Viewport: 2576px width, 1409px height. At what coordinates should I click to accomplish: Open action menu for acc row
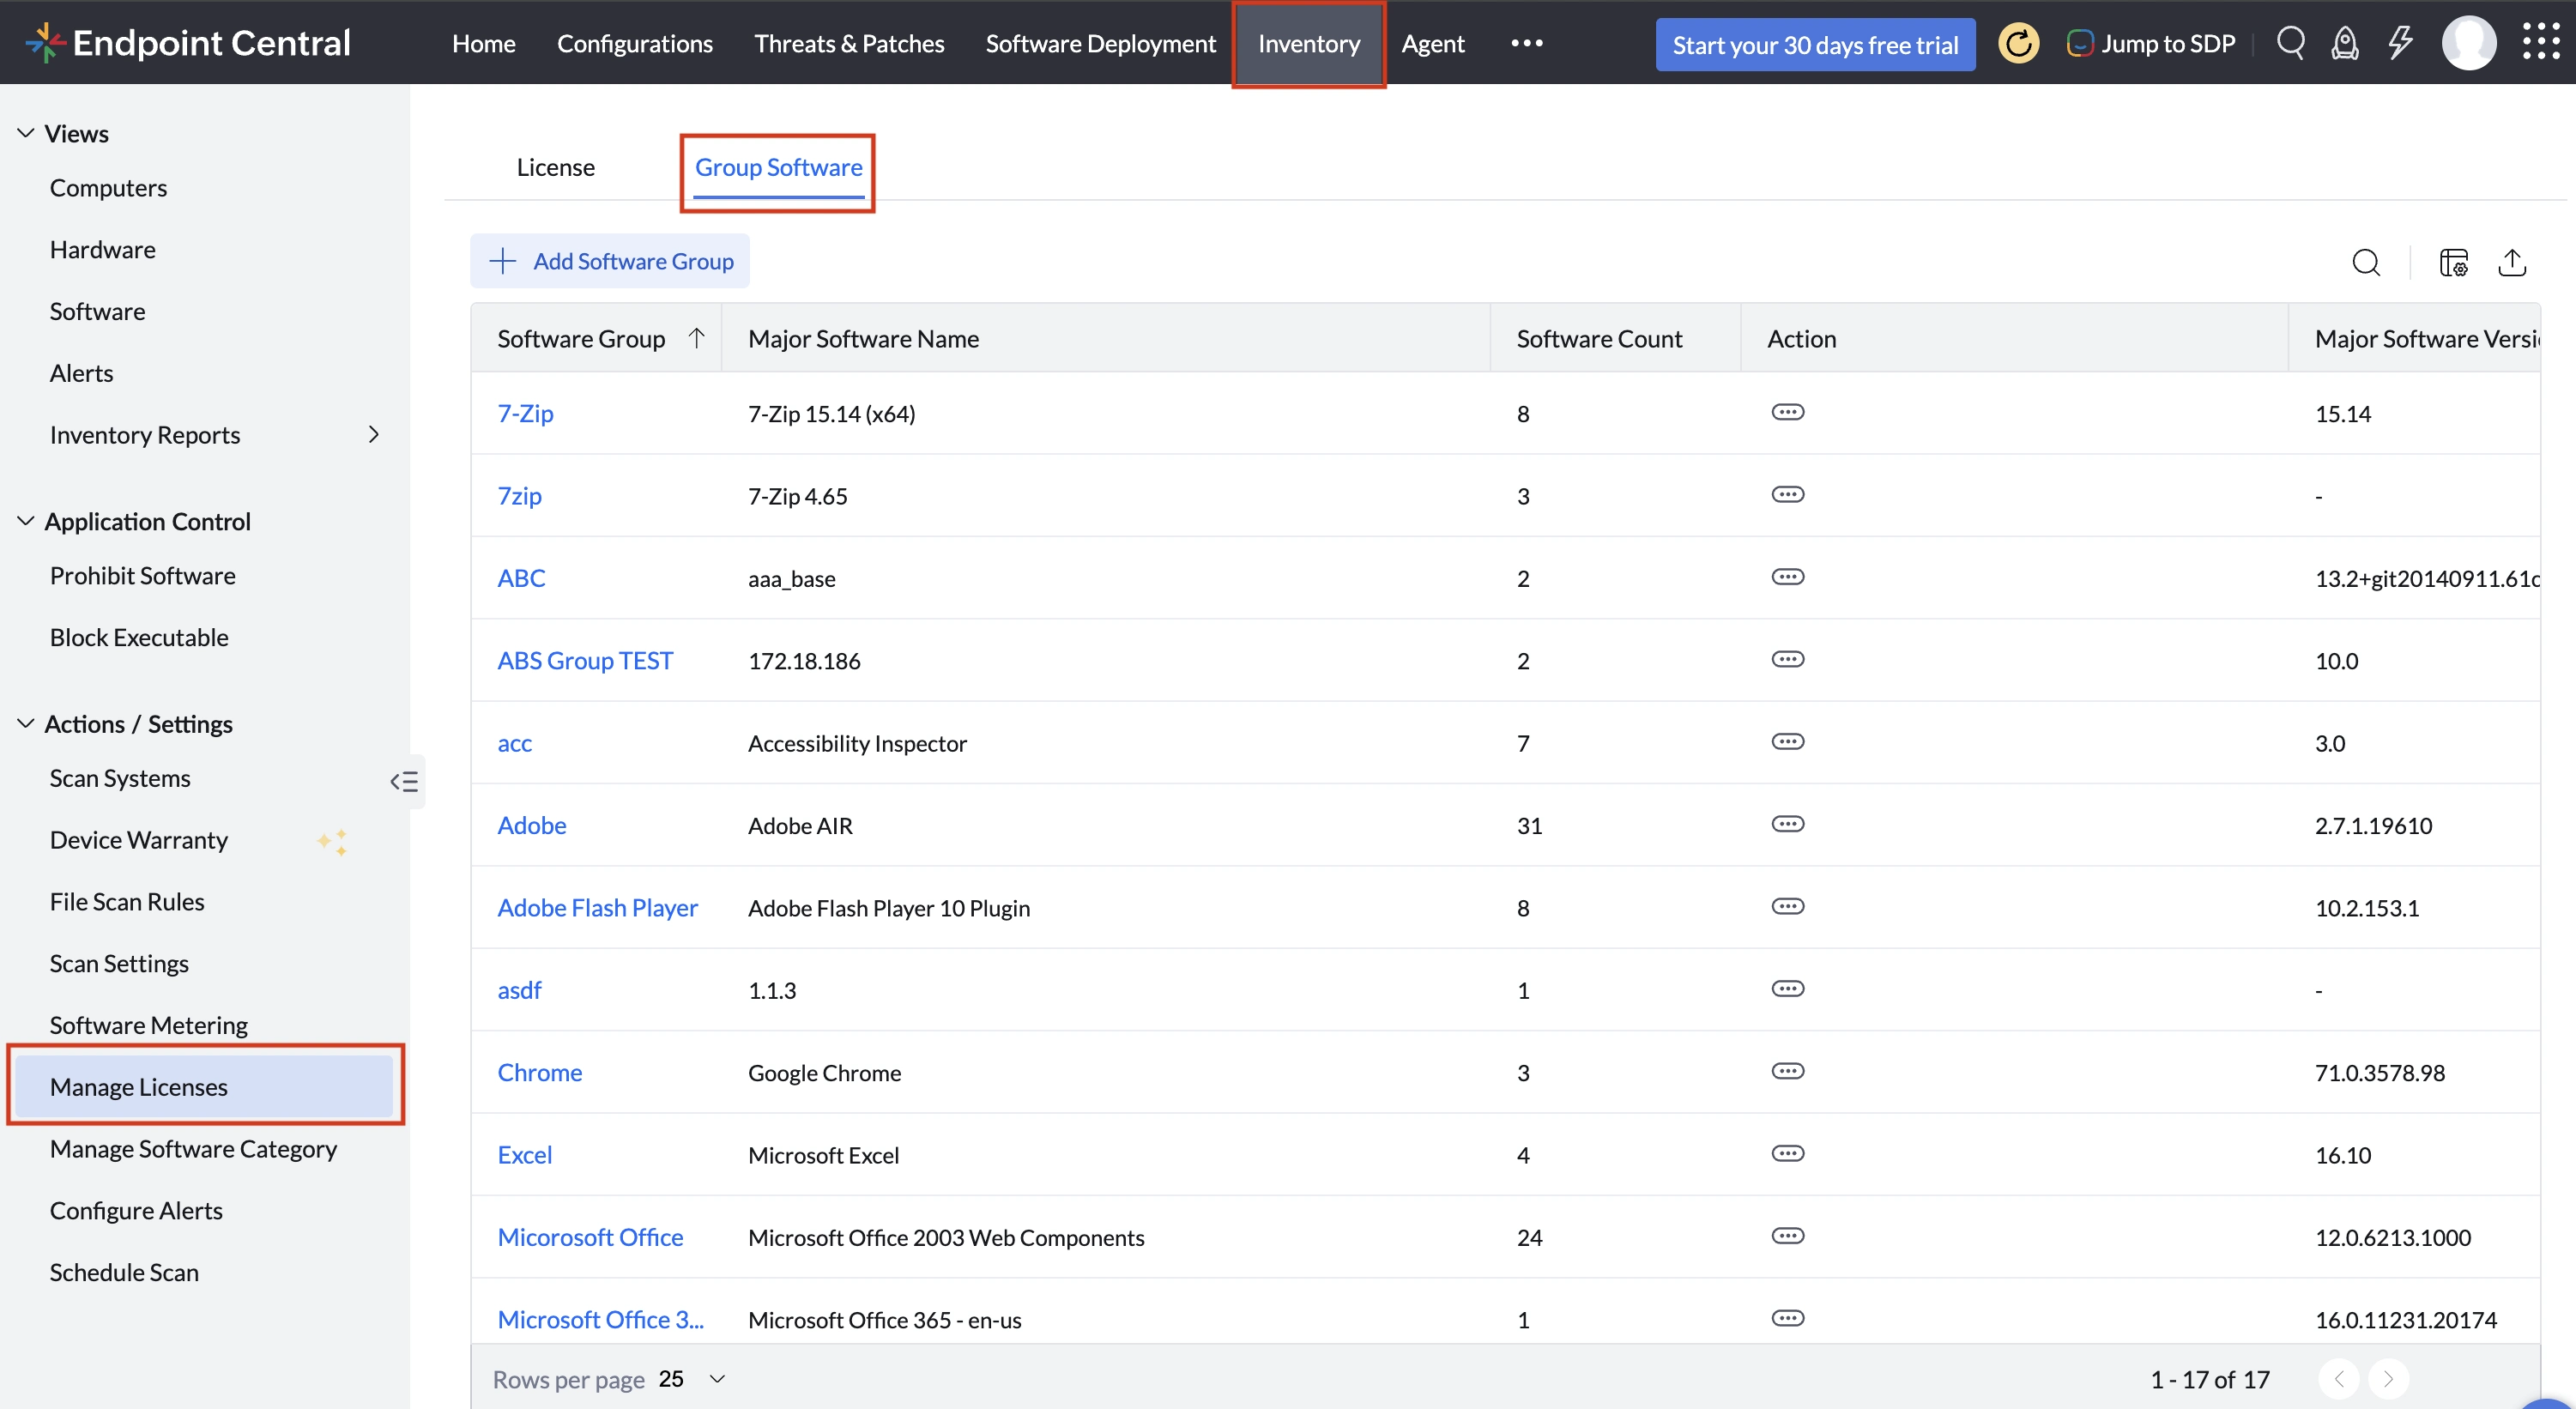1787,741
